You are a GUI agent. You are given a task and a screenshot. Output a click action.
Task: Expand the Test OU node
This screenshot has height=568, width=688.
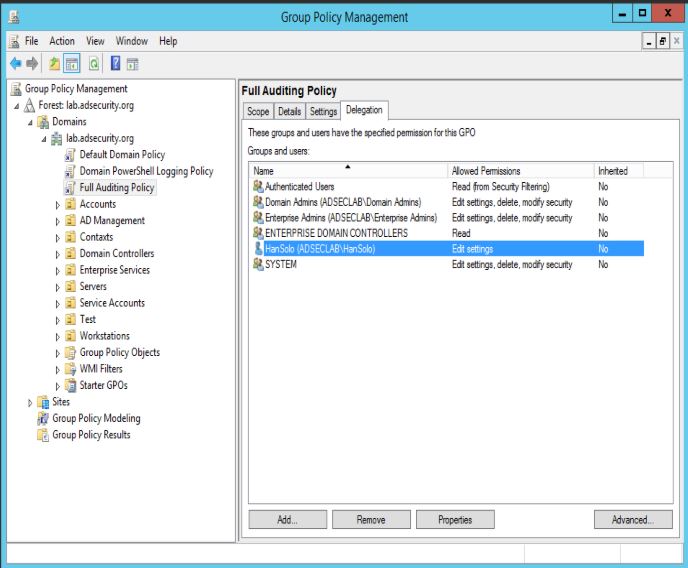[x=57, y=321]
